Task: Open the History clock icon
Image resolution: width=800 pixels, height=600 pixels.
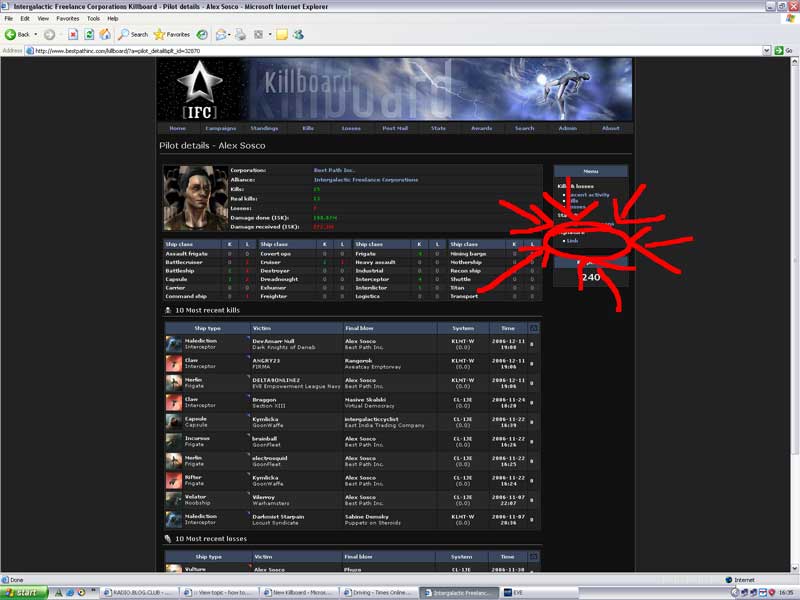Action: [x=202, y=35]
